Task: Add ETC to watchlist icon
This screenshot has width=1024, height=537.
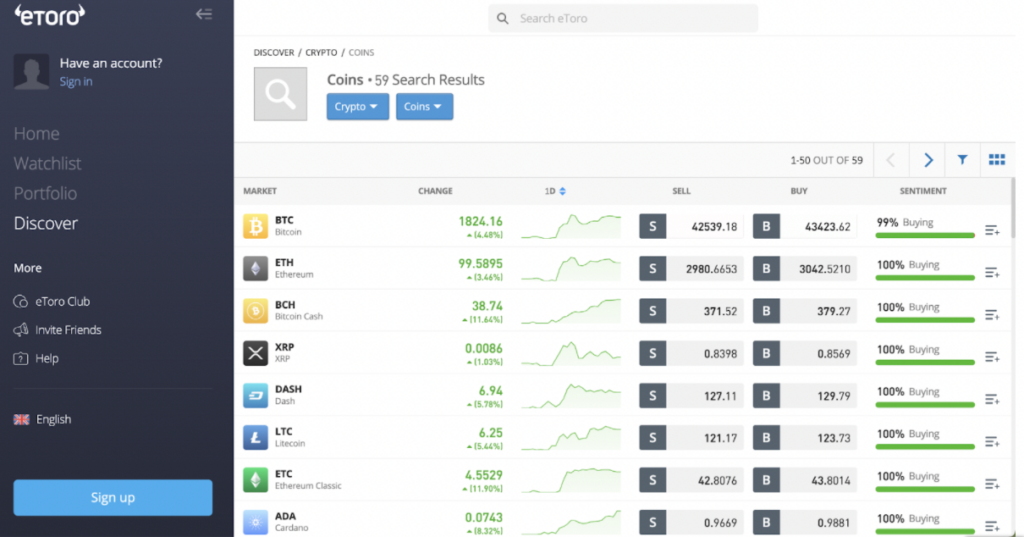Action: [992, 483]
